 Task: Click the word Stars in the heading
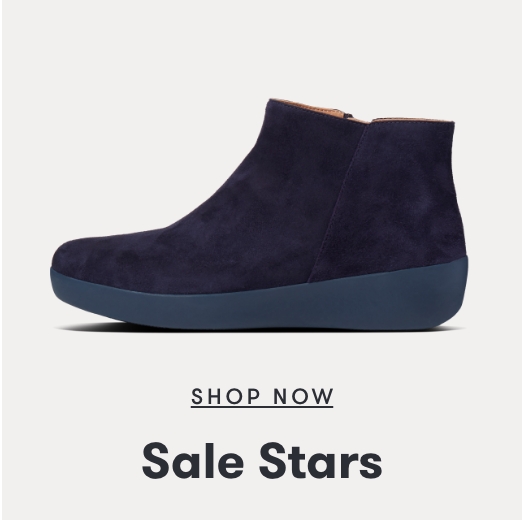pyautogui.click(x=321, y=461)
